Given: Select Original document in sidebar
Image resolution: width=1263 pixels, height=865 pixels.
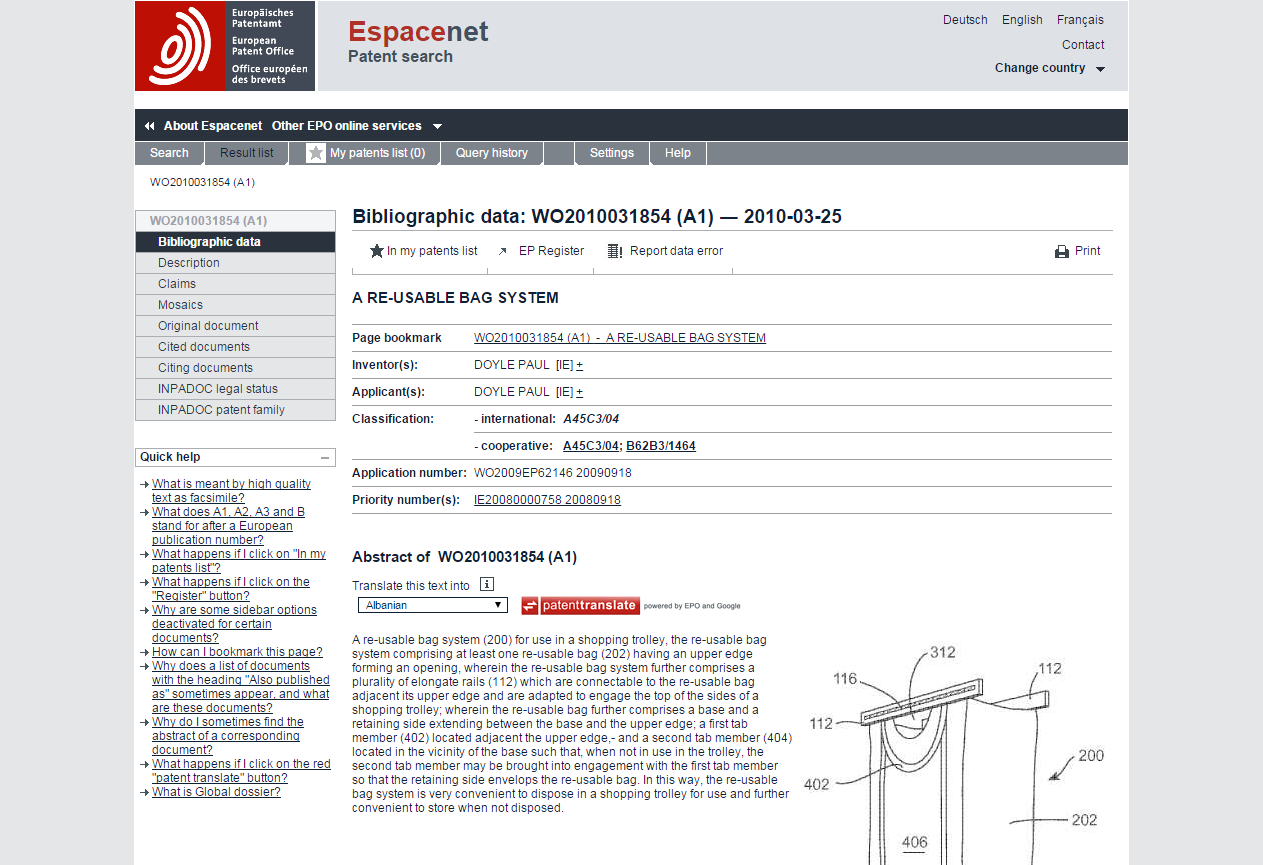Looking at the screenshot, I should [235, 326].
